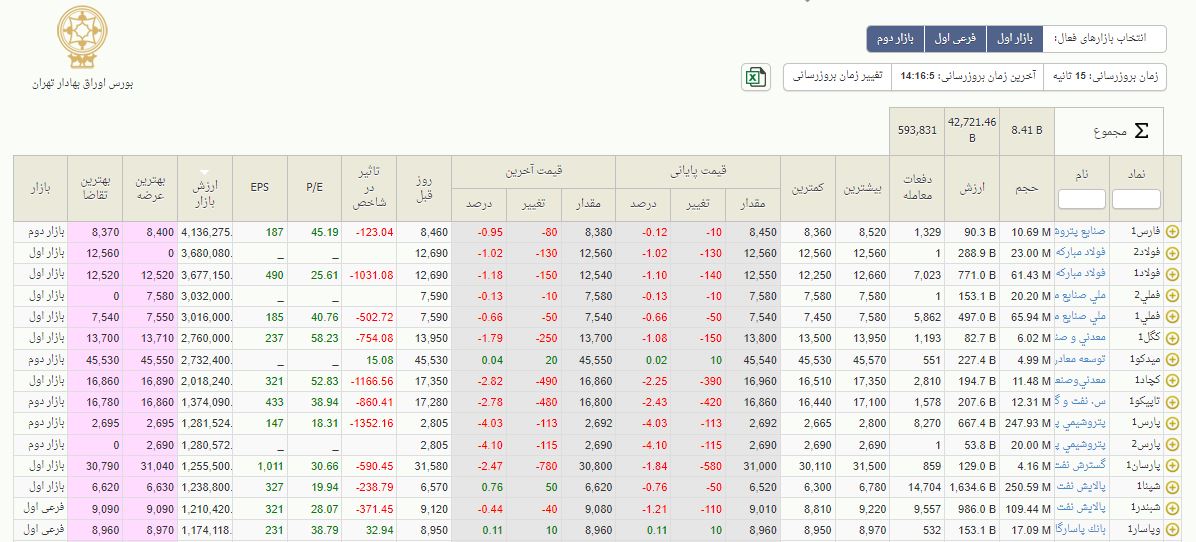Expand the فولاد1 row with its plus icon

[1172, 274]
